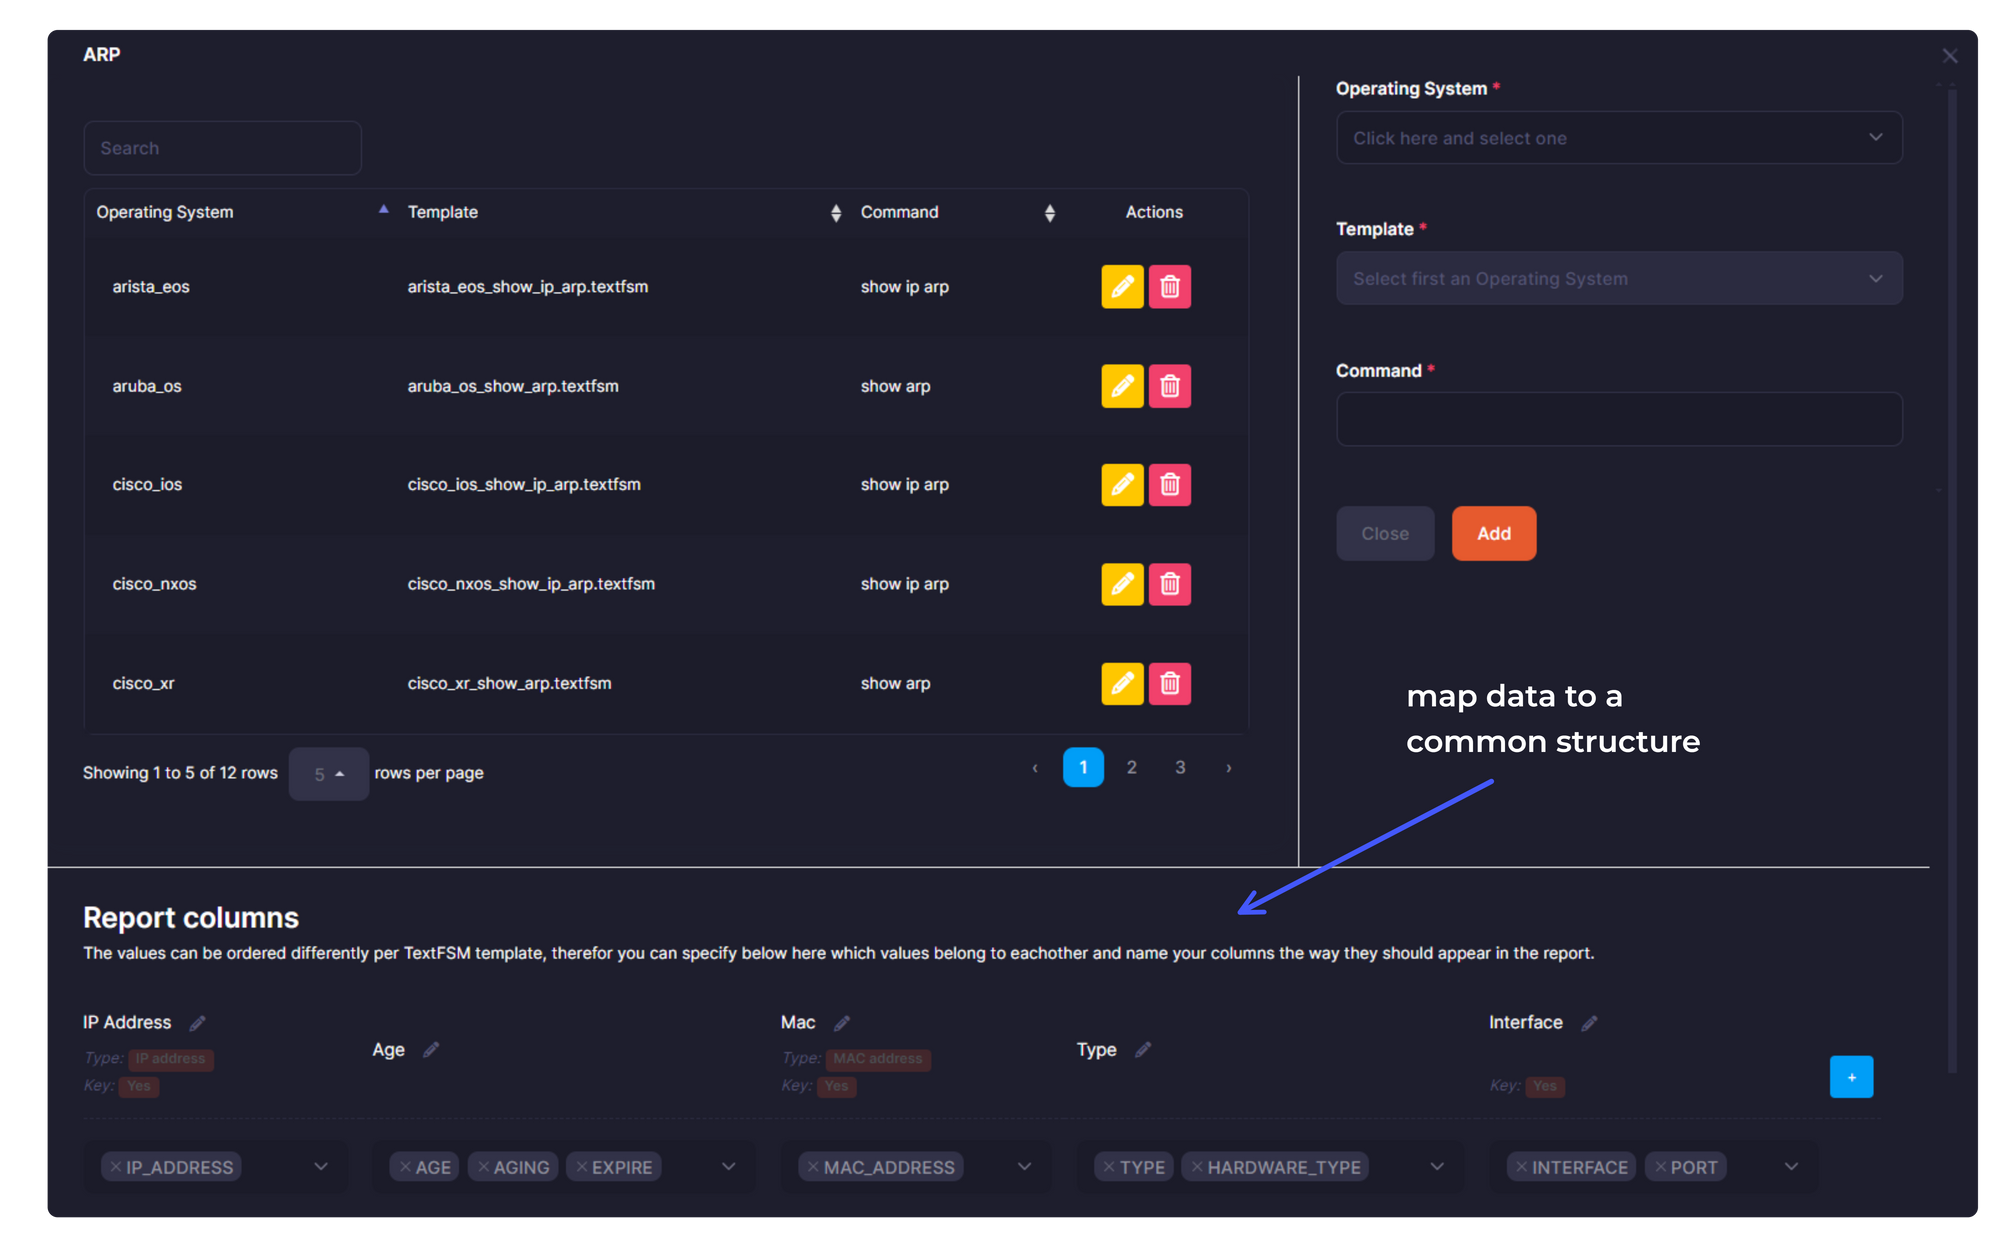Click the delete icon for aruba_os row
Viewport: 2000px width, 1247px height.
click(x=1170, y=386)
